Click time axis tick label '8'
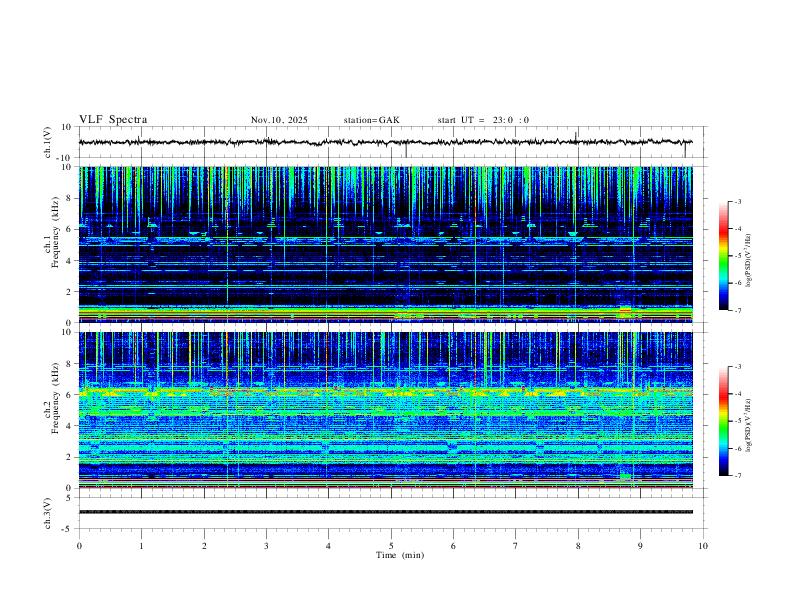 tap(578, 546)
